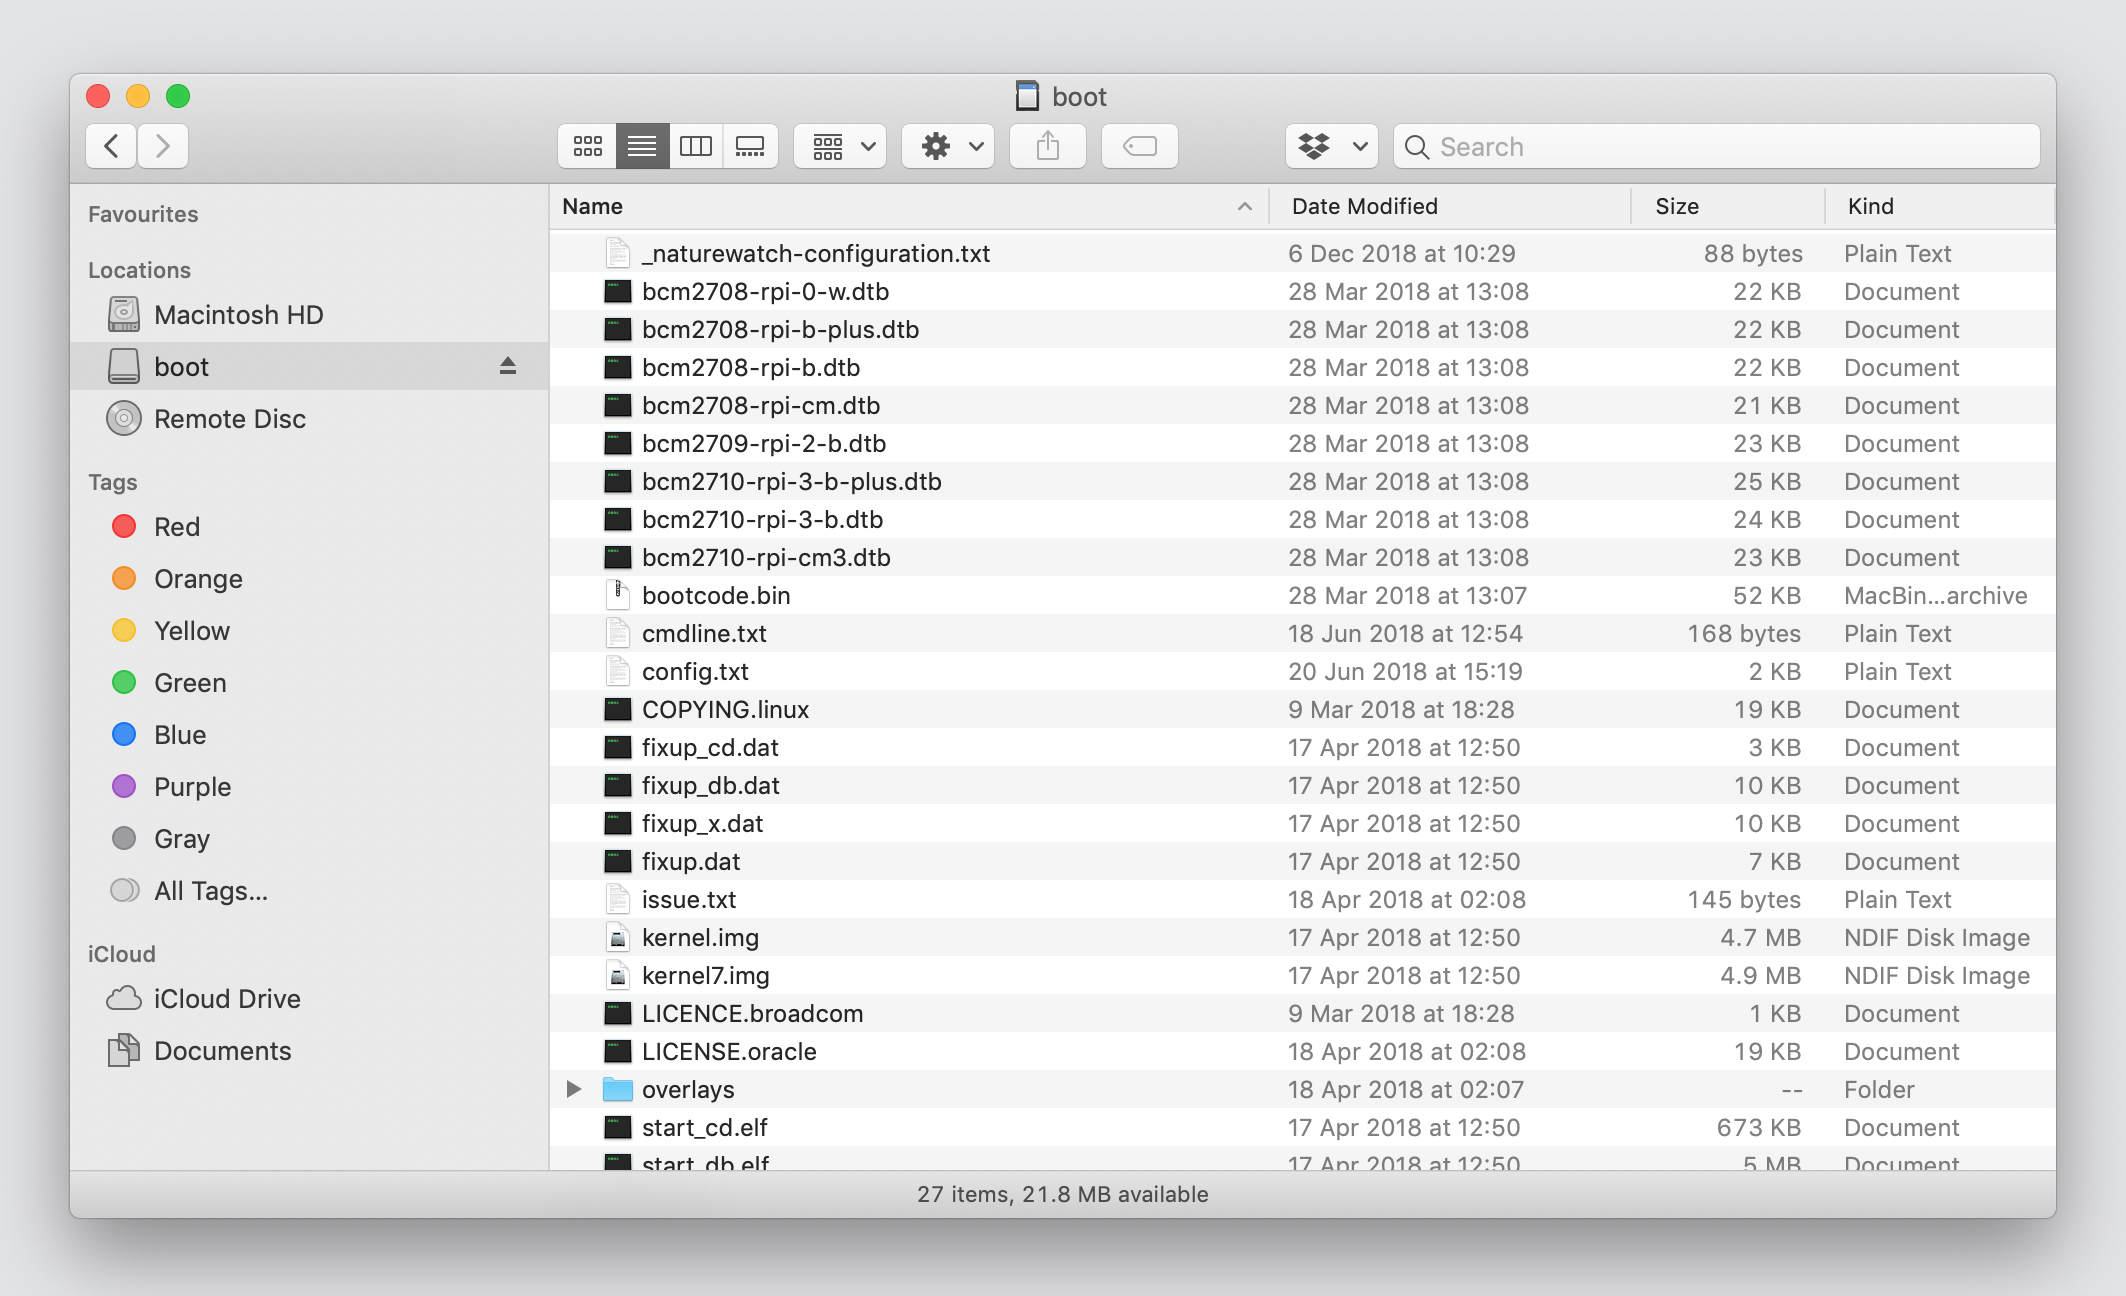
Task: Open the Dropbox toolbar dropdown
Action: click(1331, 146)
